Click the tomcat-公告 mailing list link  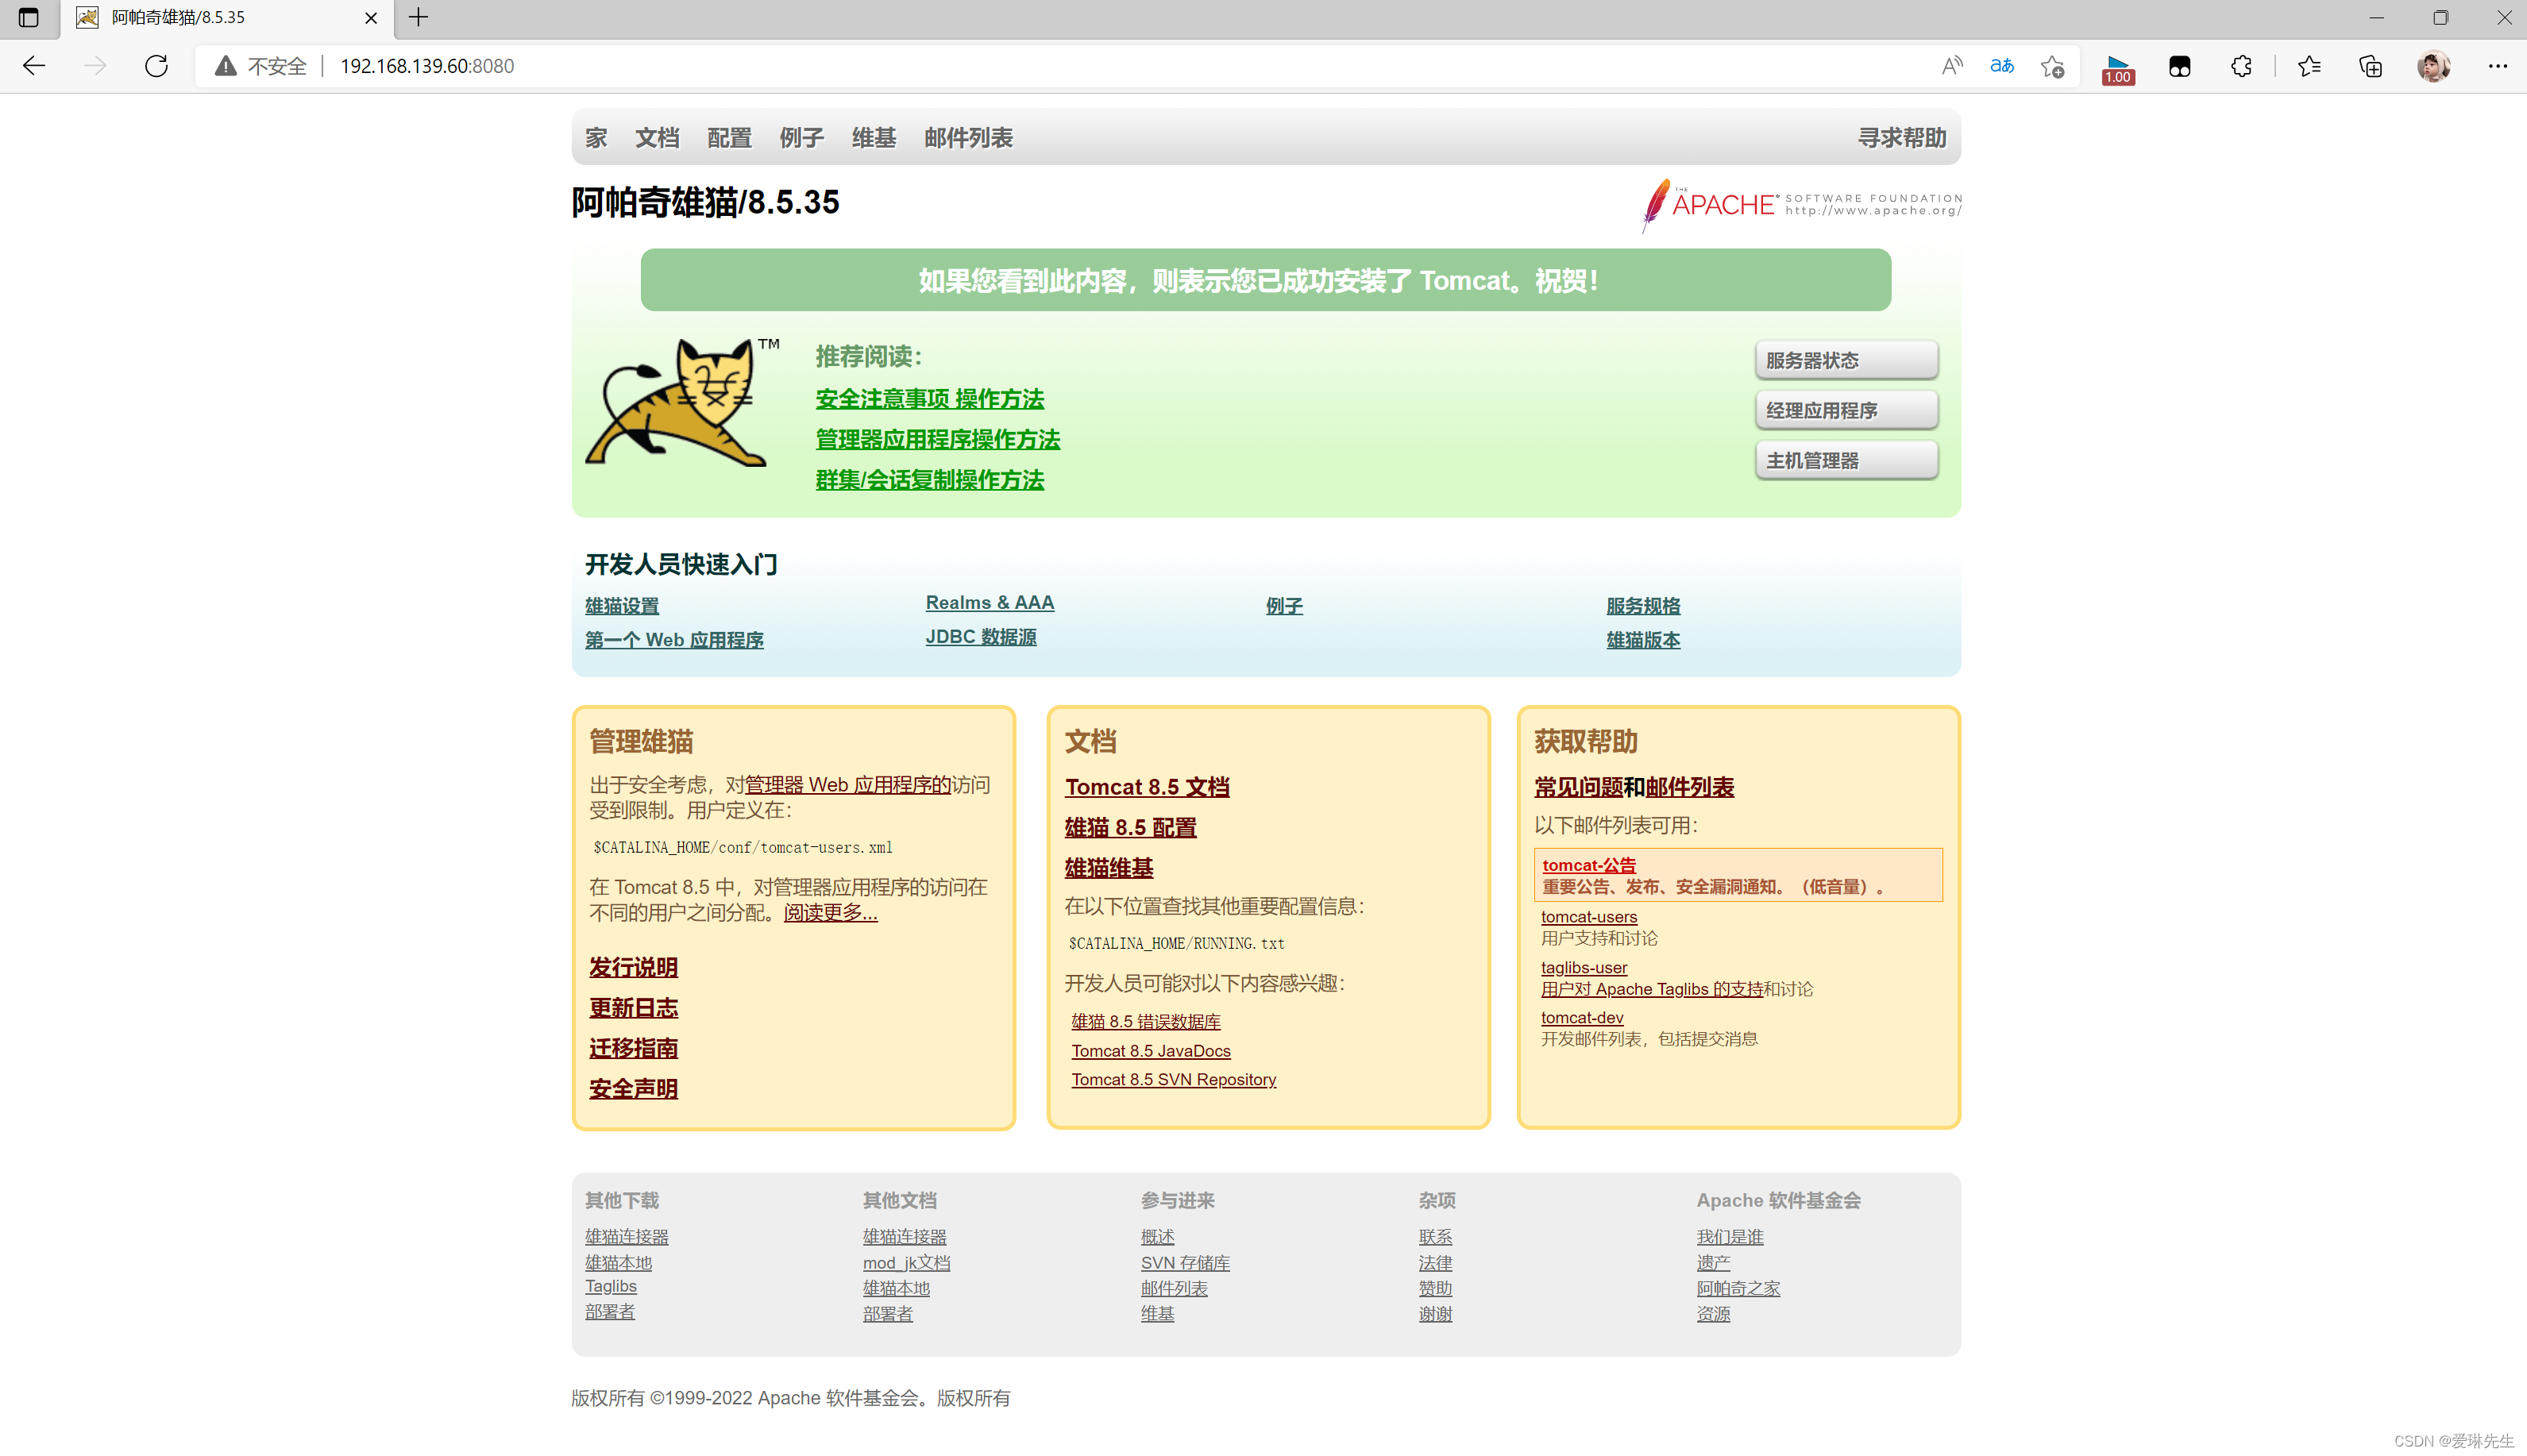(x=1589, y=864)
